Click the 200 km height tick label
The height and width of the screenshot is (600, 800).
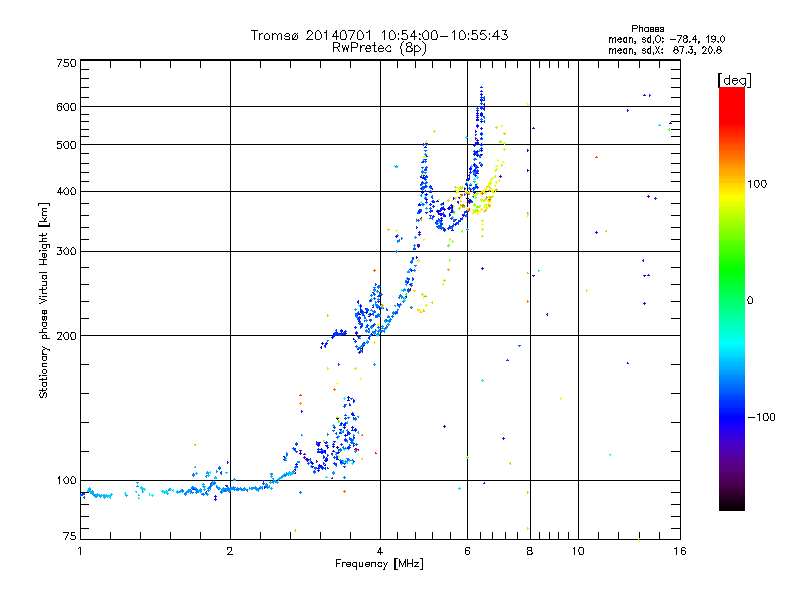tap(66, 336)
